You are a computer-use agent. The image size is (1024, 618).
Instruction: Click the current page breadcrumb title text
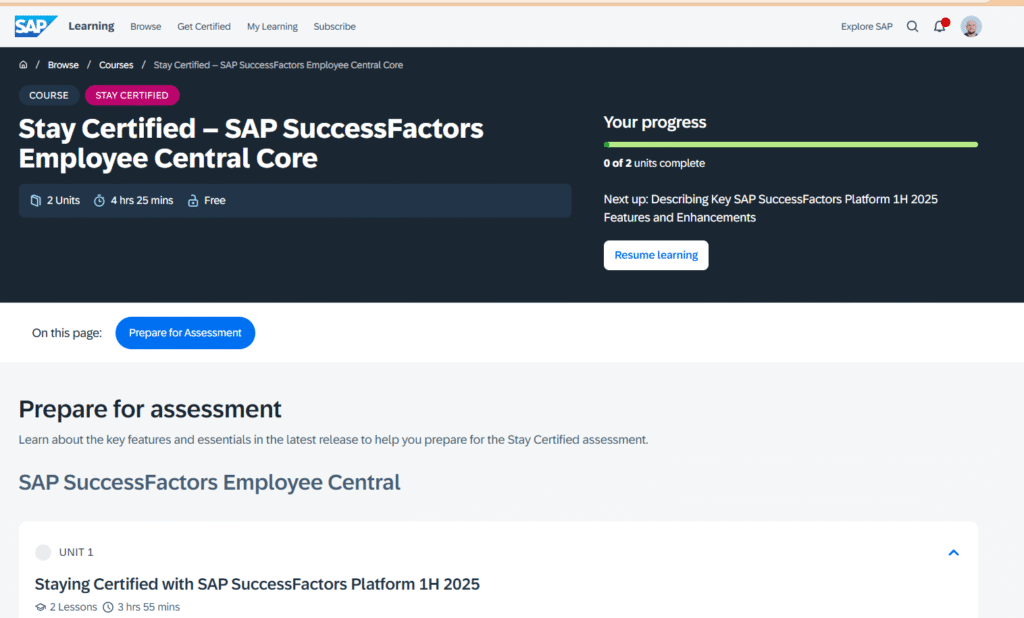point(278,65)
